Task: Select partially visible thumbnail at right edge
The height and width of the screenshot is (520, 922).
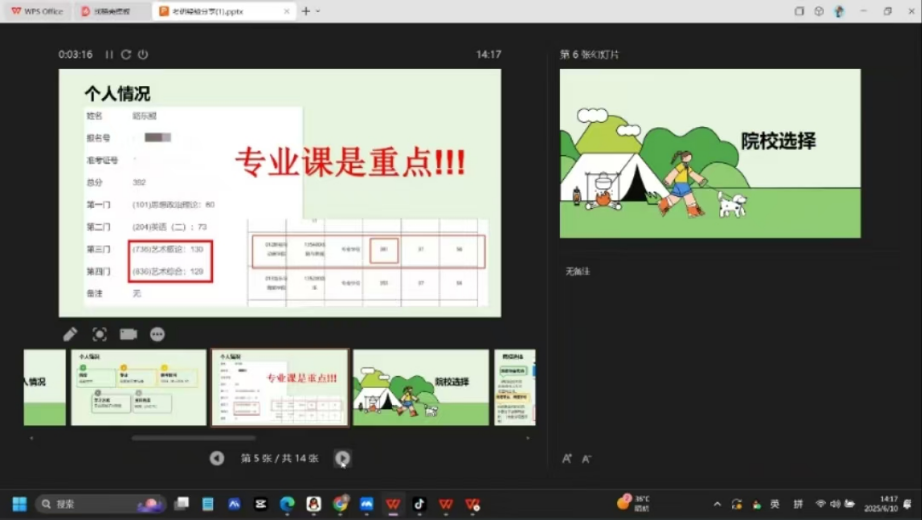Action: click(x=515, y=388)
